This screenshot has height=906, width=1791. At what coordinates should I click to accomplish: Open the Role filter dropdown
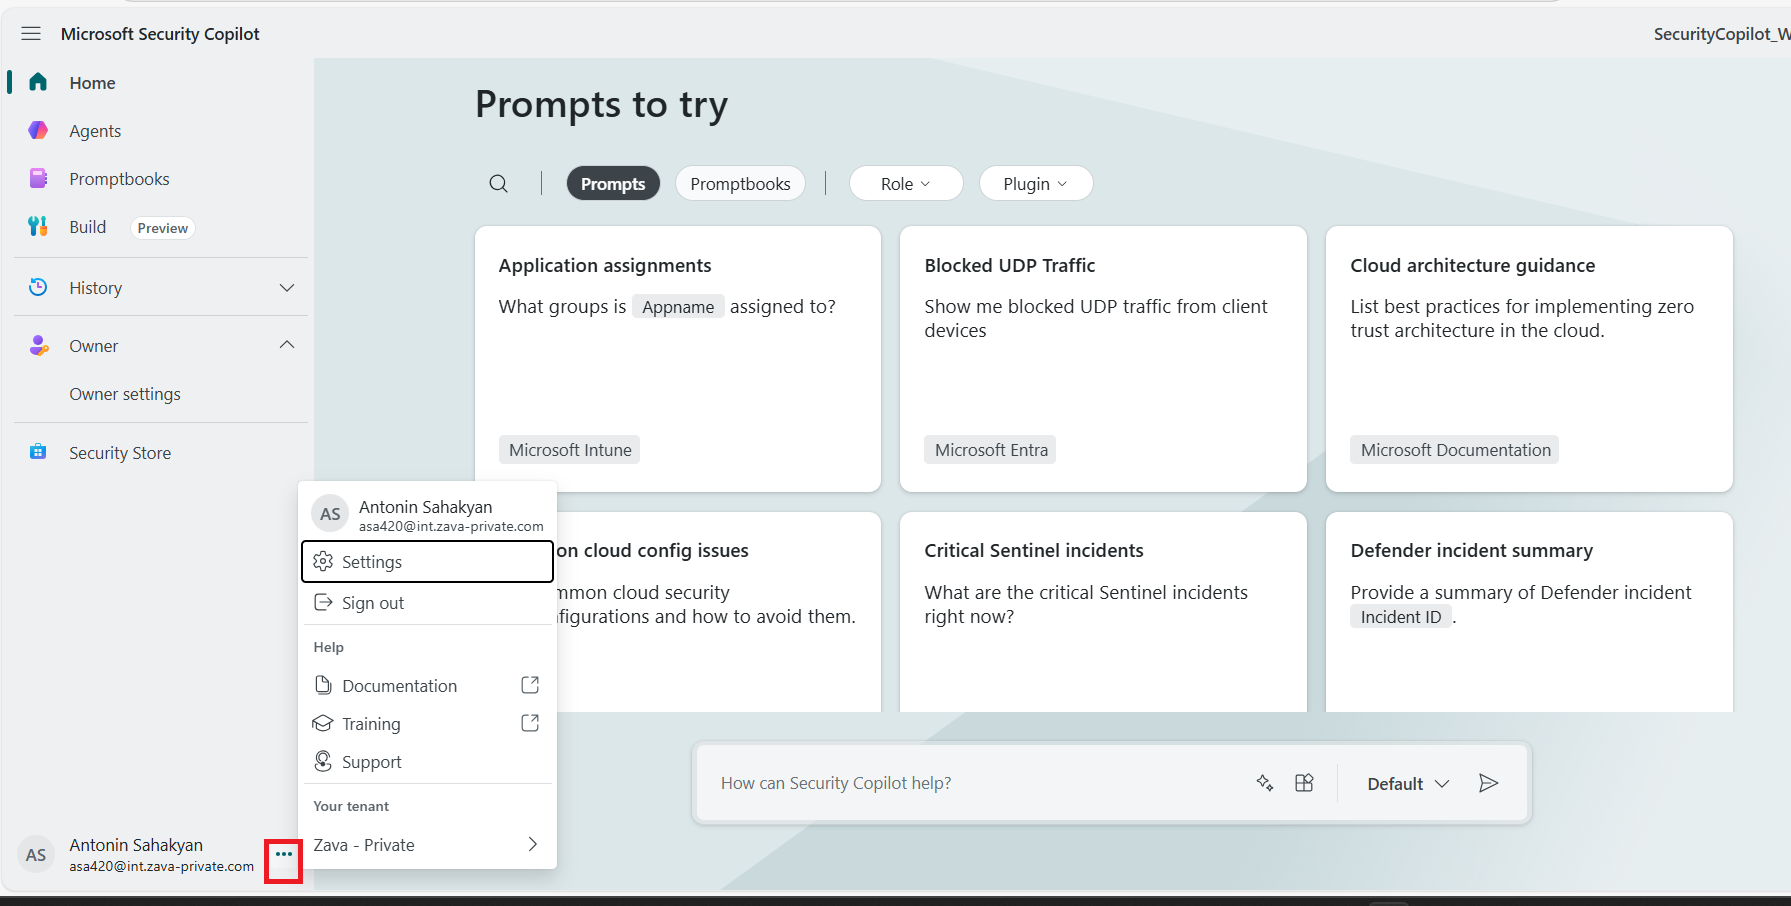tap(905, 183)
